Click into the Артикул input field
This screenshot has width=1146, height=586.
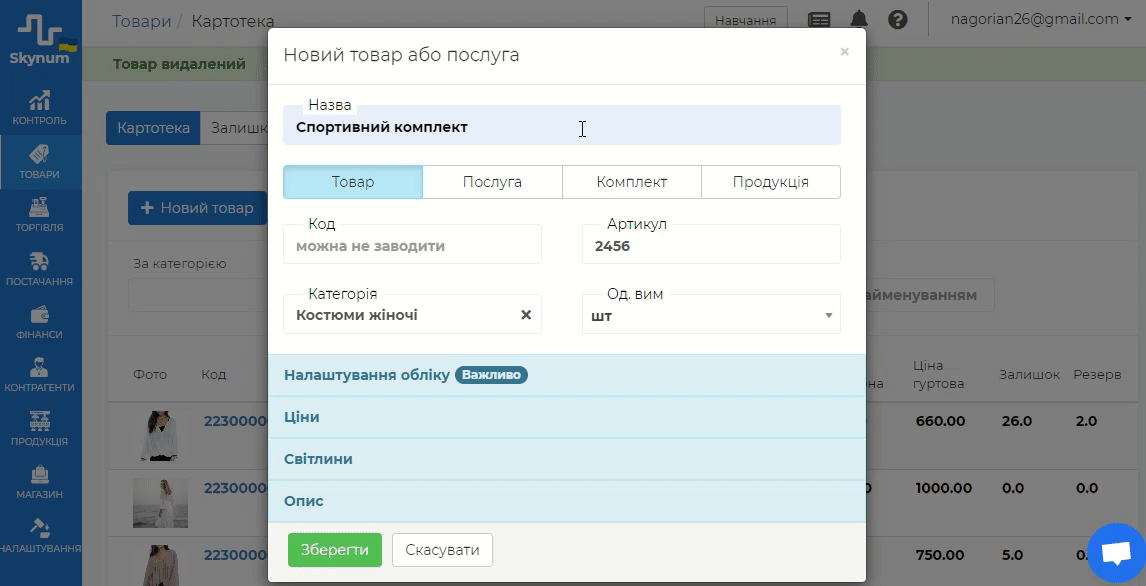[711, 246]
